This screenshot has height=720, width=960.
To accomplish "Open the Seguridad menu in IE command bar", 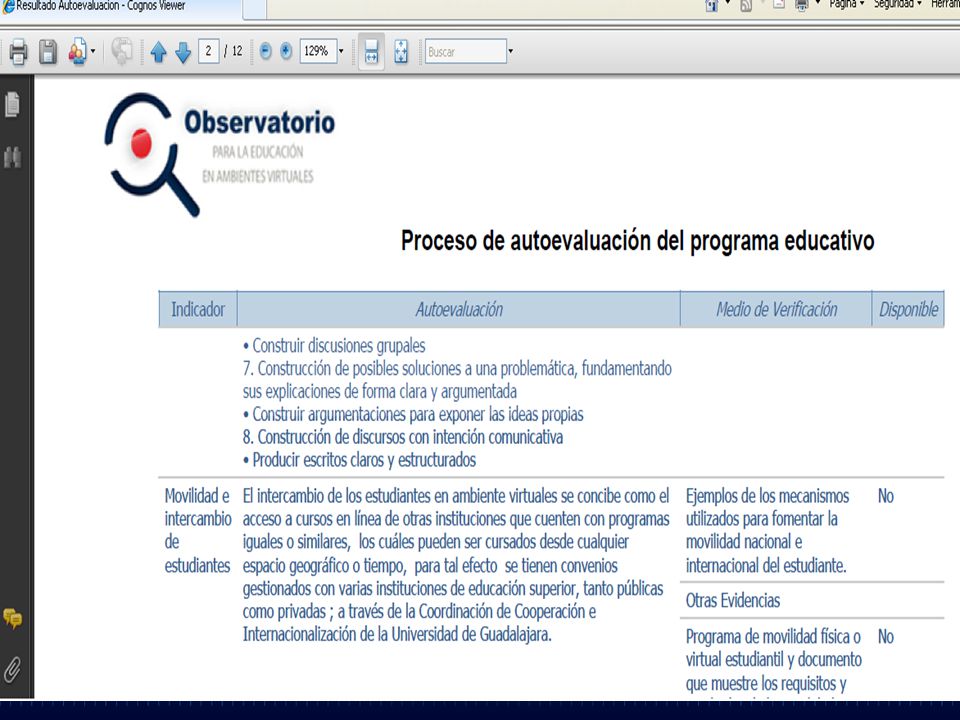I will (x=898, y=4).
